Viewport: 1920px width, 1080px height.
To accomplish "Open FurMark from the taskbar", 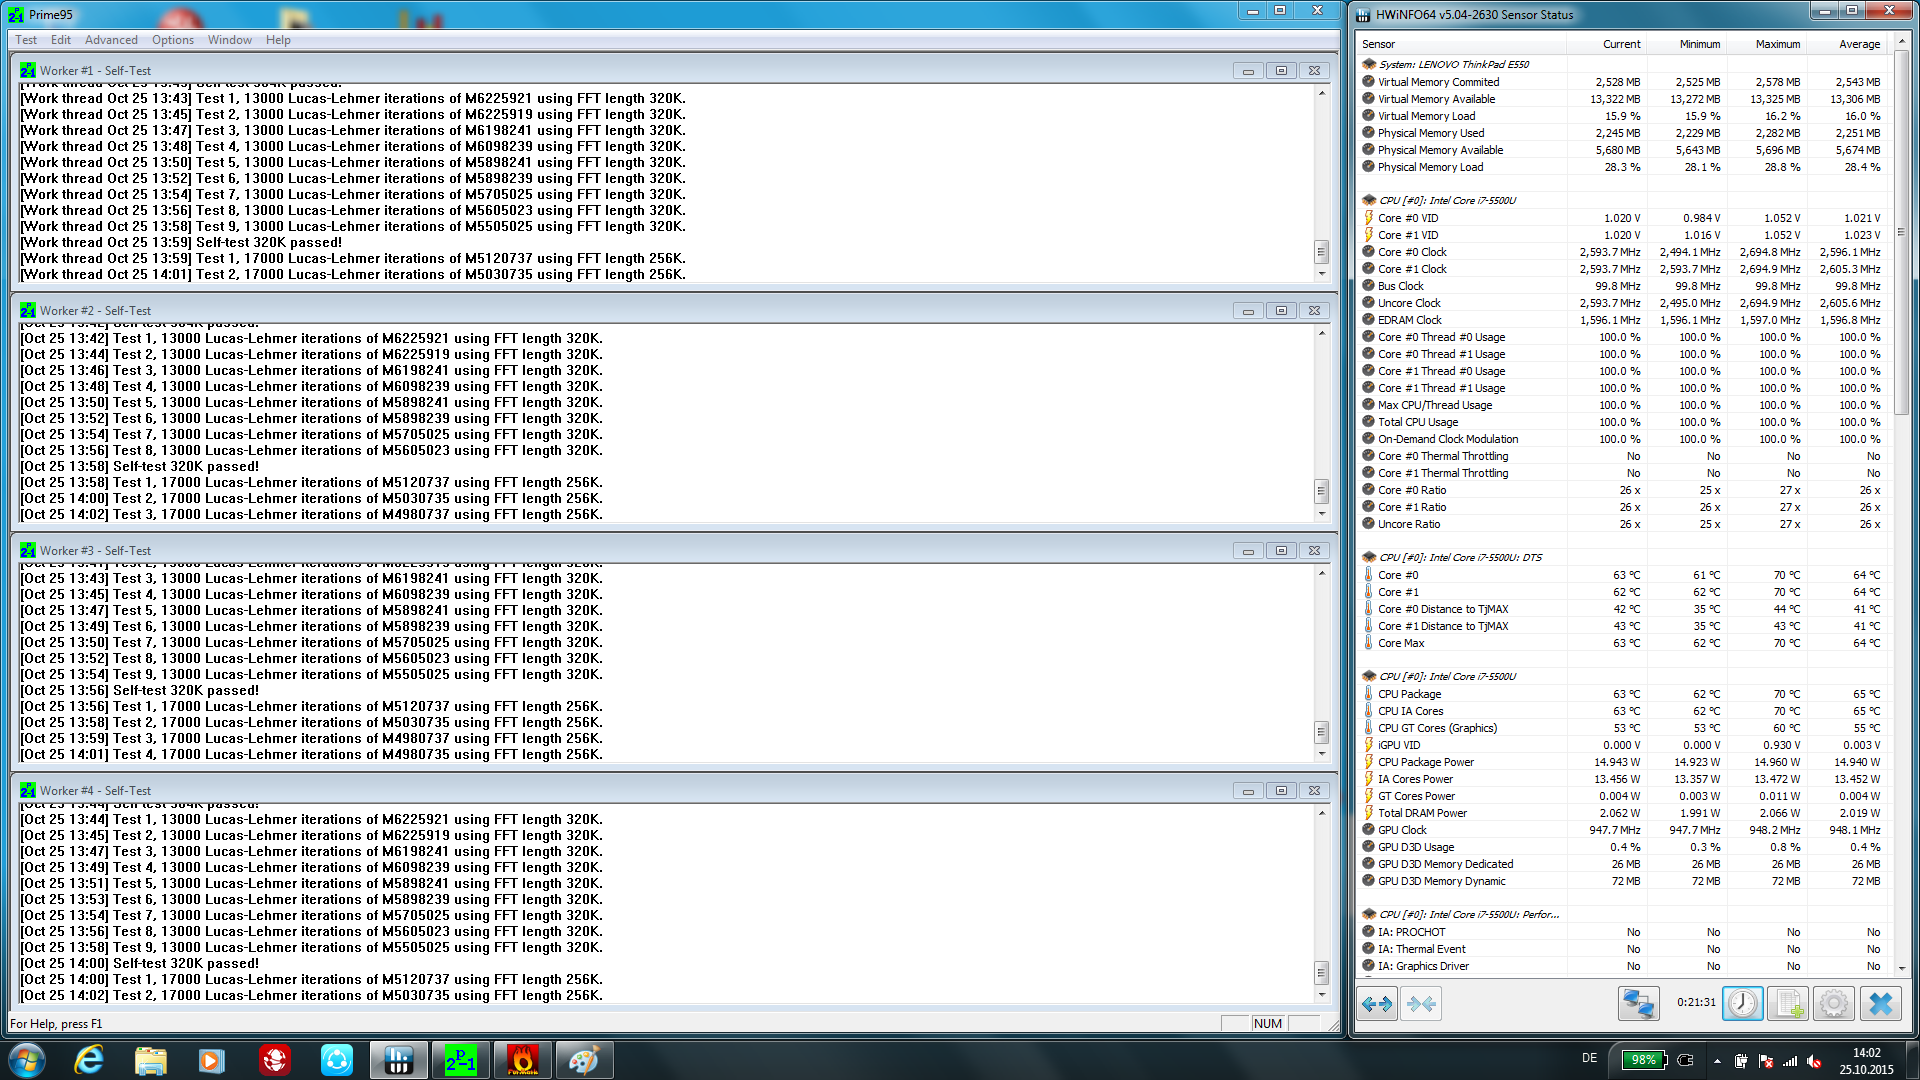I will [x=522, y=1060].
